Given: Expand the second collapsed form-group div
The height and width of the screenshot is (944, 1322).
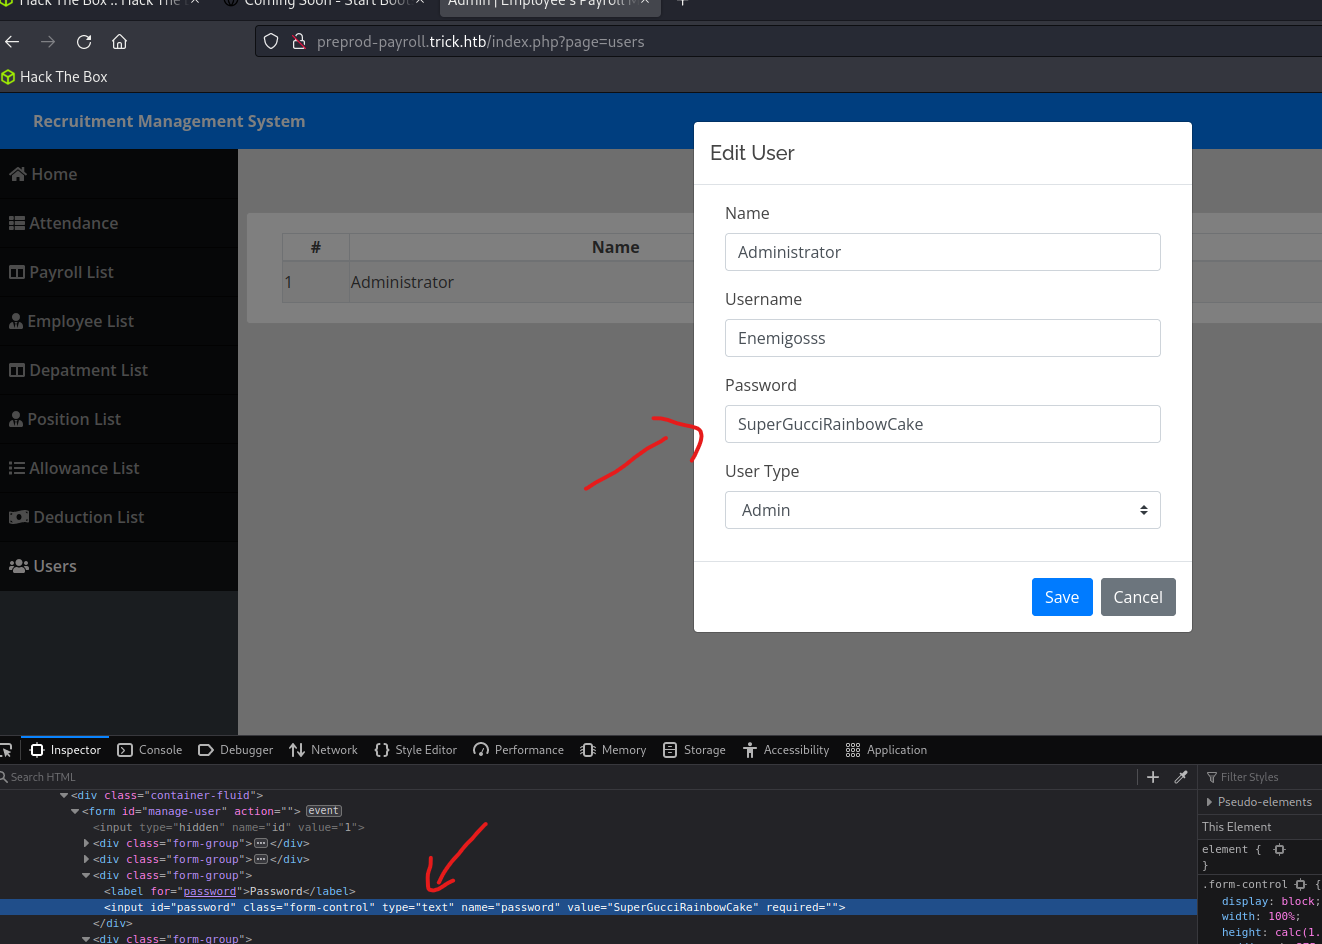Looking at the screenshot, I should 86,860.
